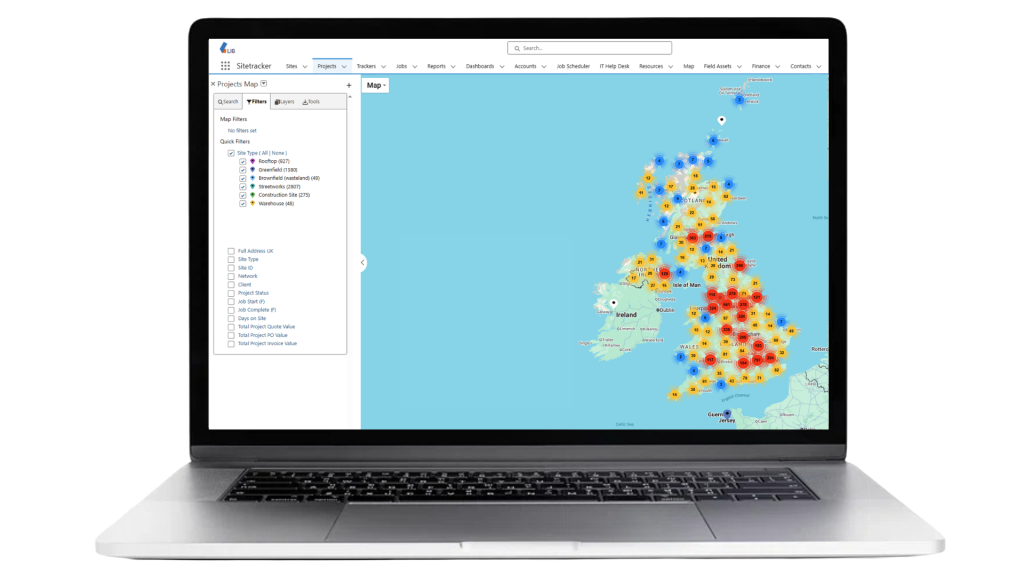
Task: Open the Job Scheduler nav item
Action: click(x=572, y=66)
